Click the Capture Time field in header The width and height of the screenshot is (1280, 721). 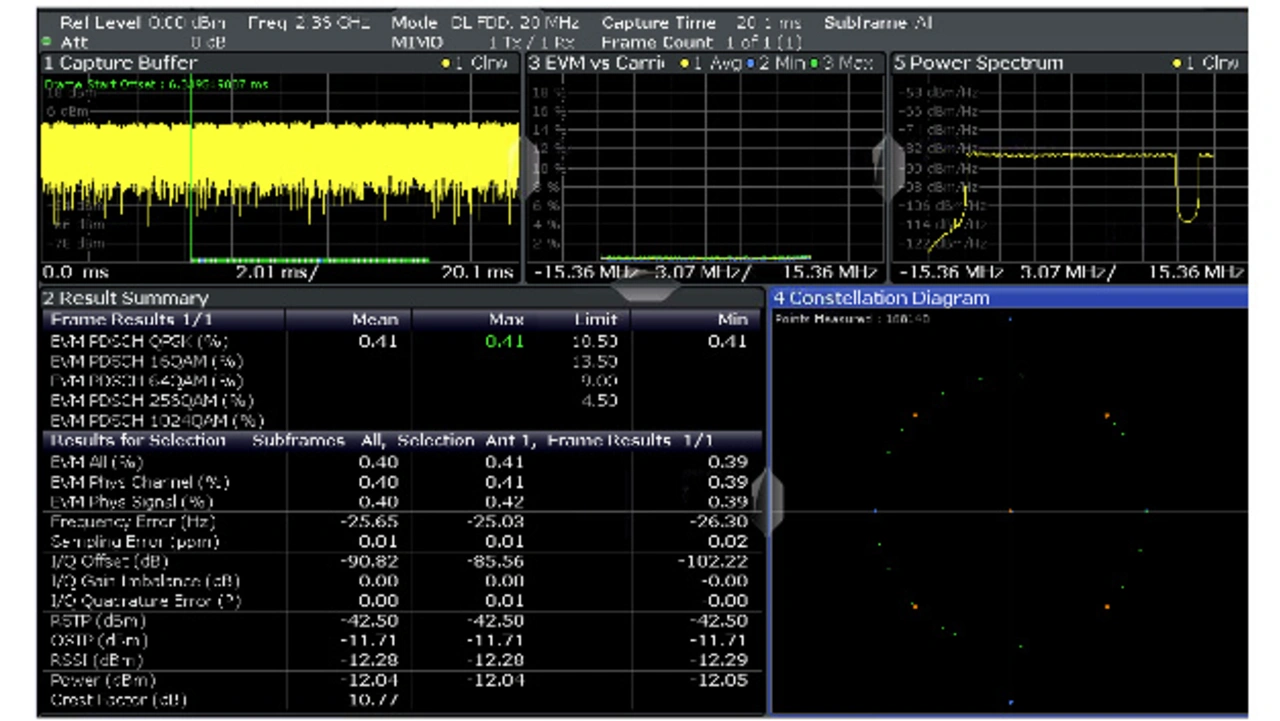700,22
